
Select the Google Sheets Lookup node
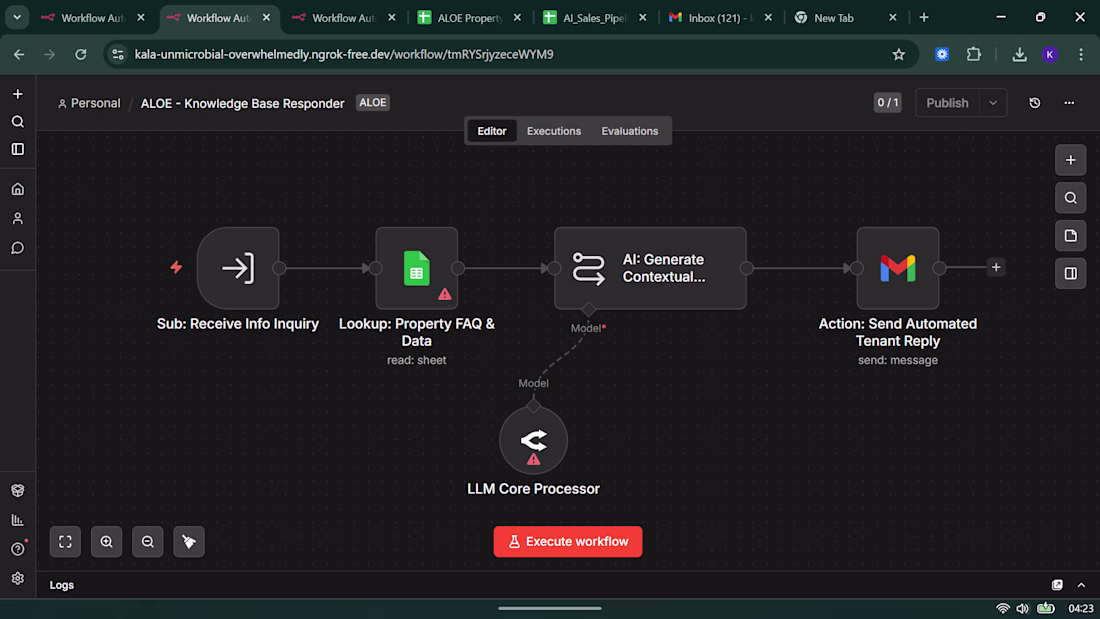pyautogui.click(x=417, y=268)
